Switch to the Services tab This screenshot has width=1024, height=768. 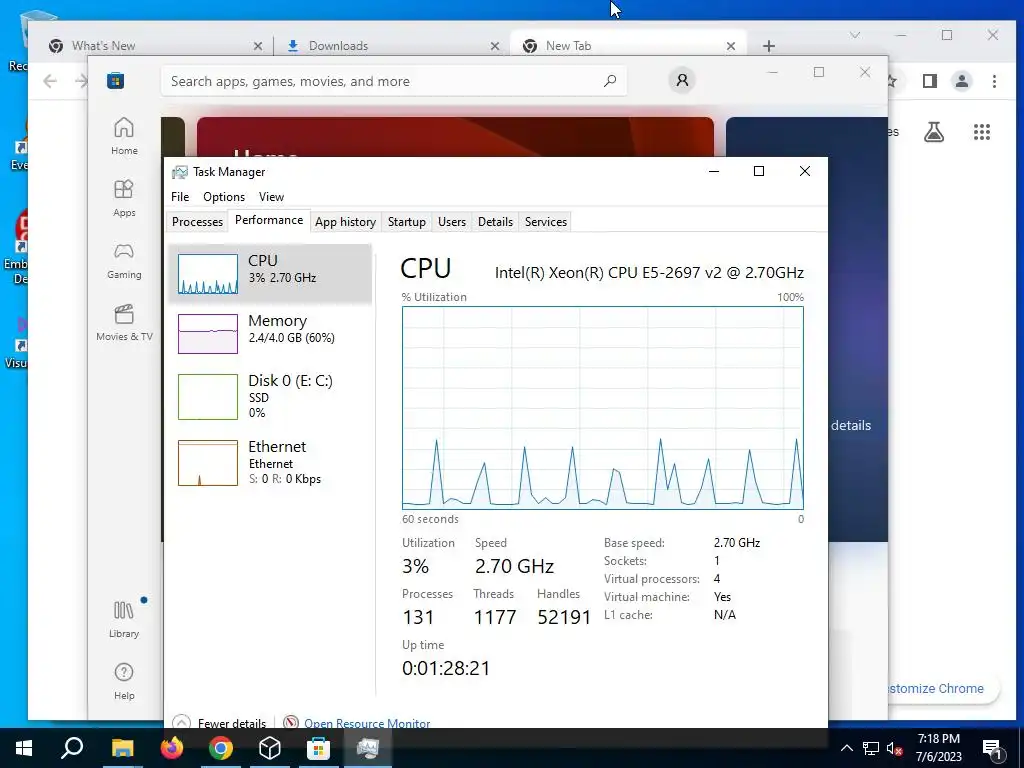pos(546,222)
